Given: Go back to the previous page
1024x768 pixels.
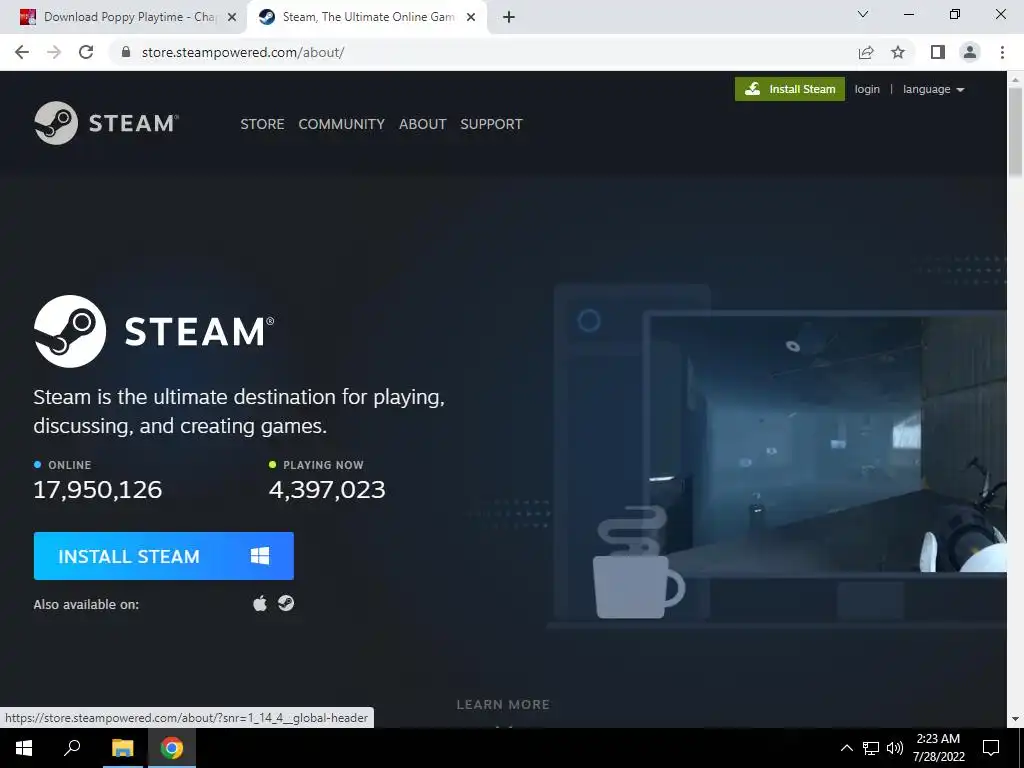Looking at the screenshot, I should pos(22,52).
